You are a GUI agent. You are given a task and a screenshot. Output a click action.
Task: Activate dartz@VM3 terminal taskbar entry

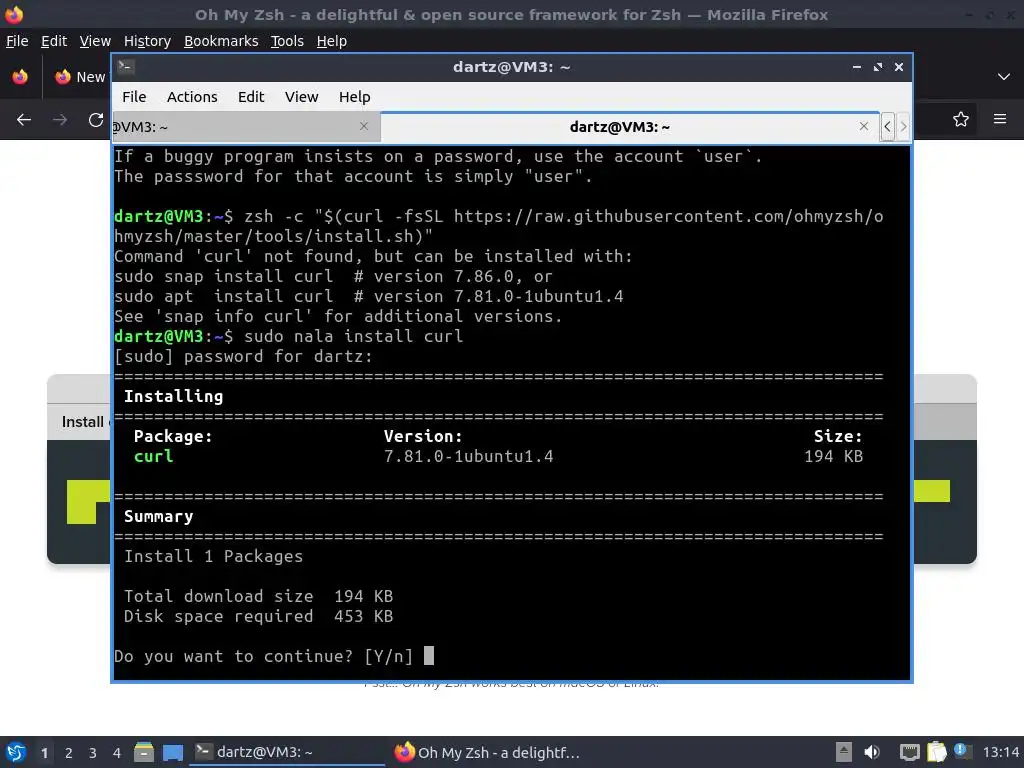point(287,752)
